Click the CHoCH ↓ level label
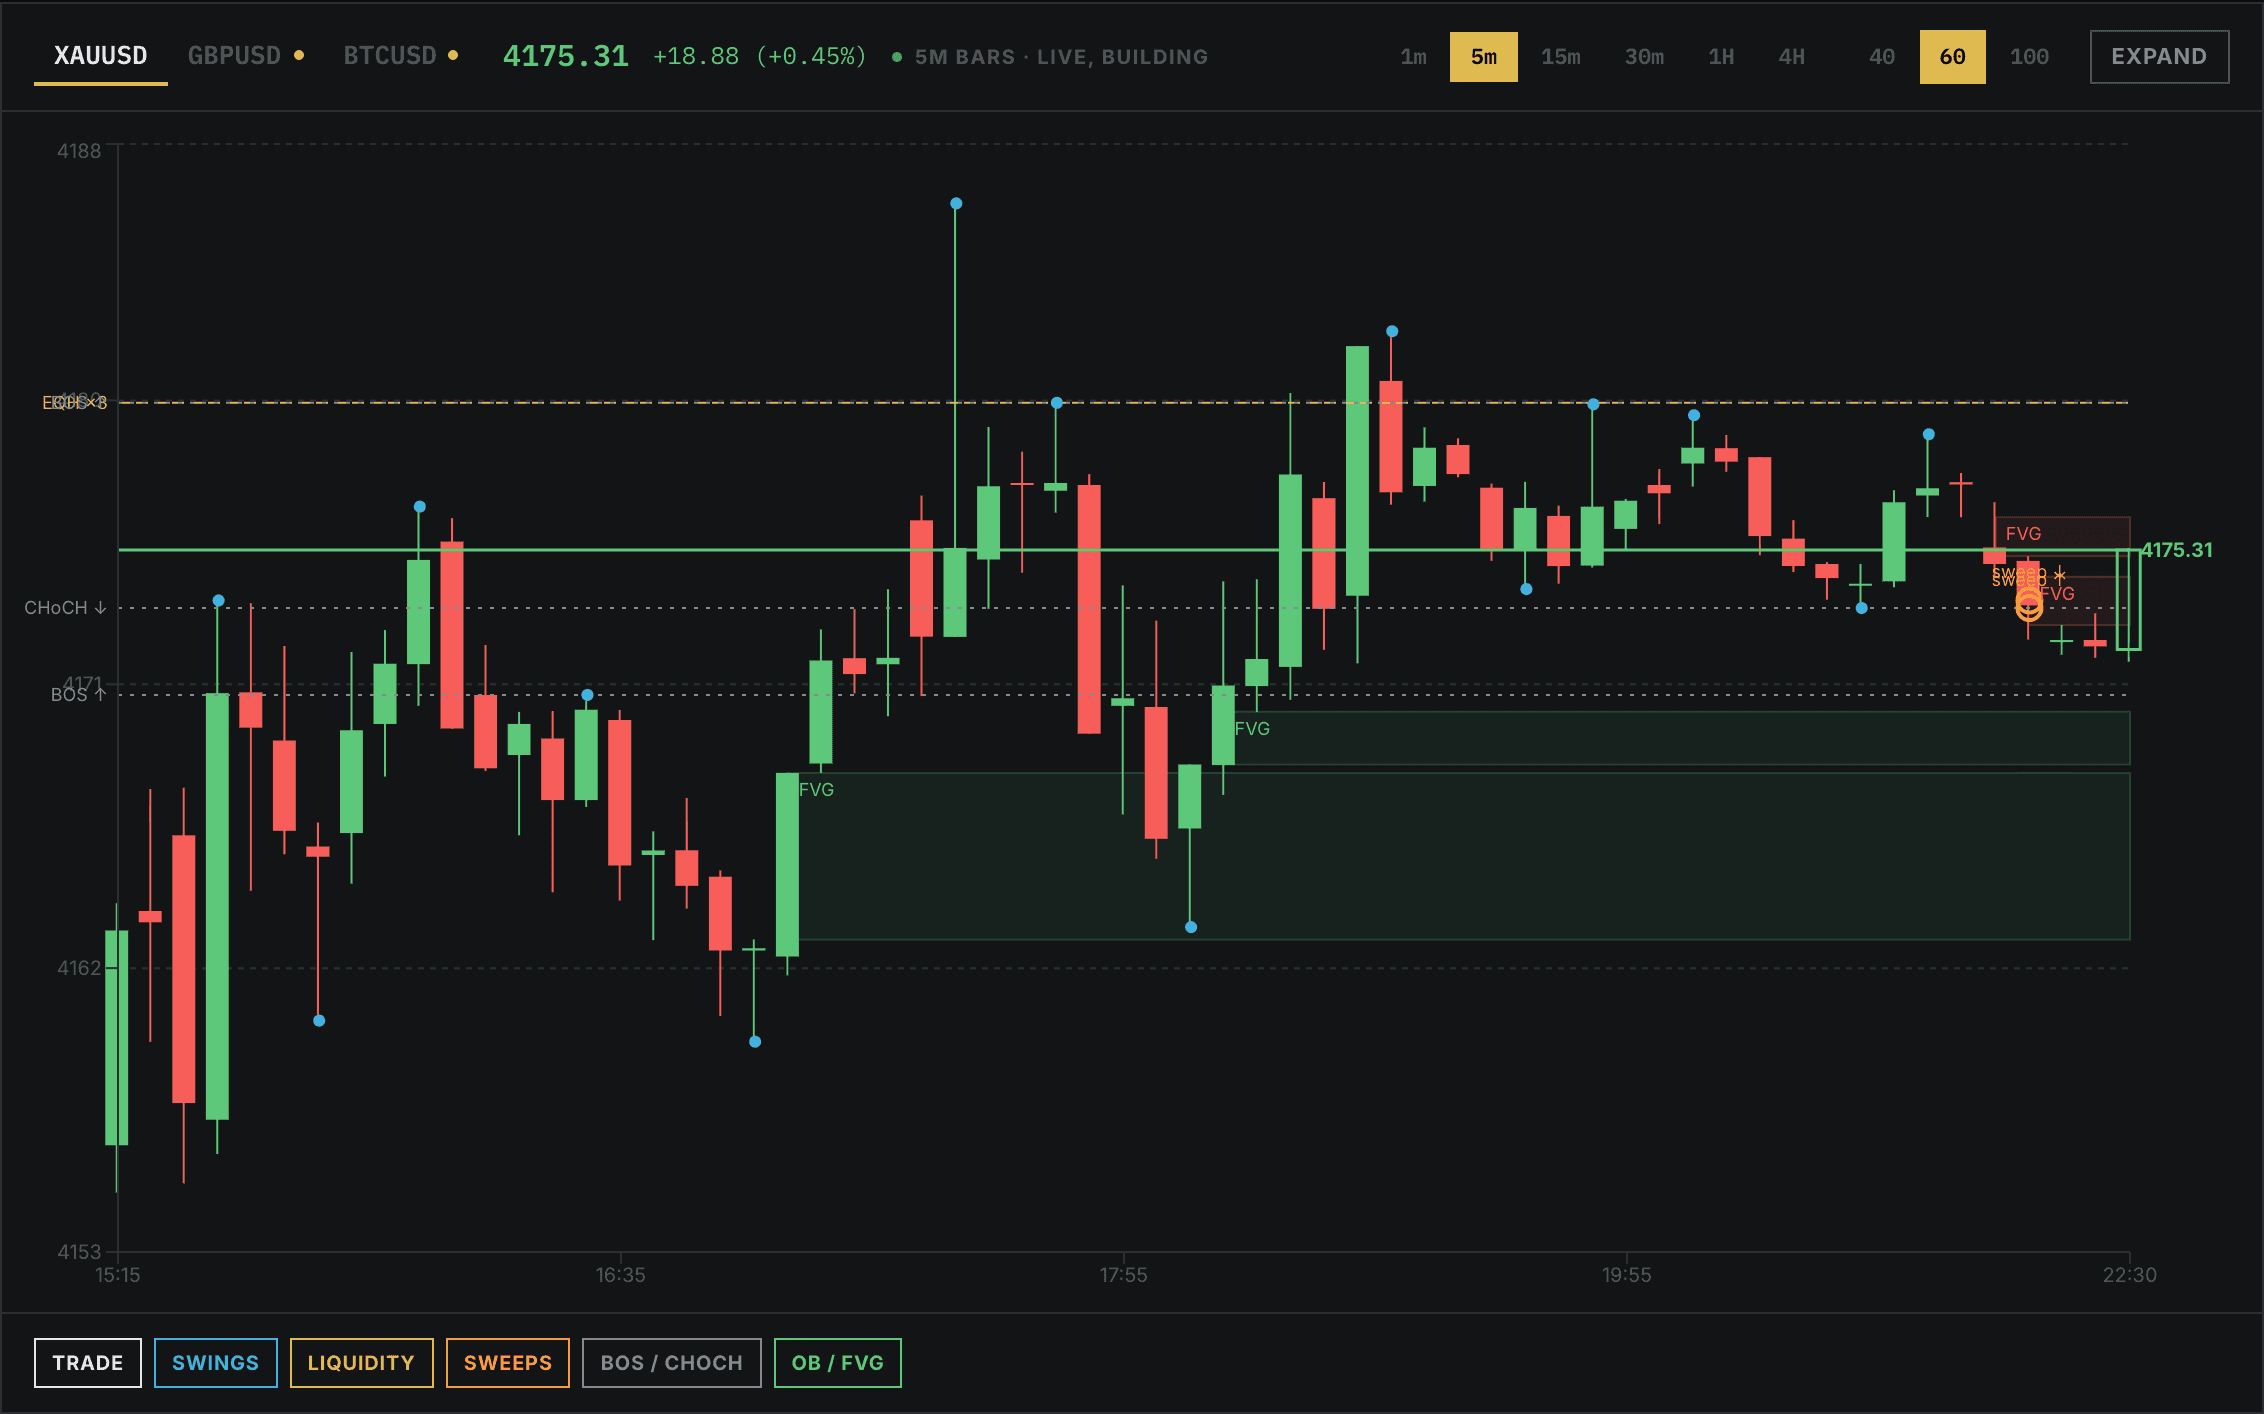Image resolution: width=2264 pixels, height=1414 pixels. coord(65,608)
